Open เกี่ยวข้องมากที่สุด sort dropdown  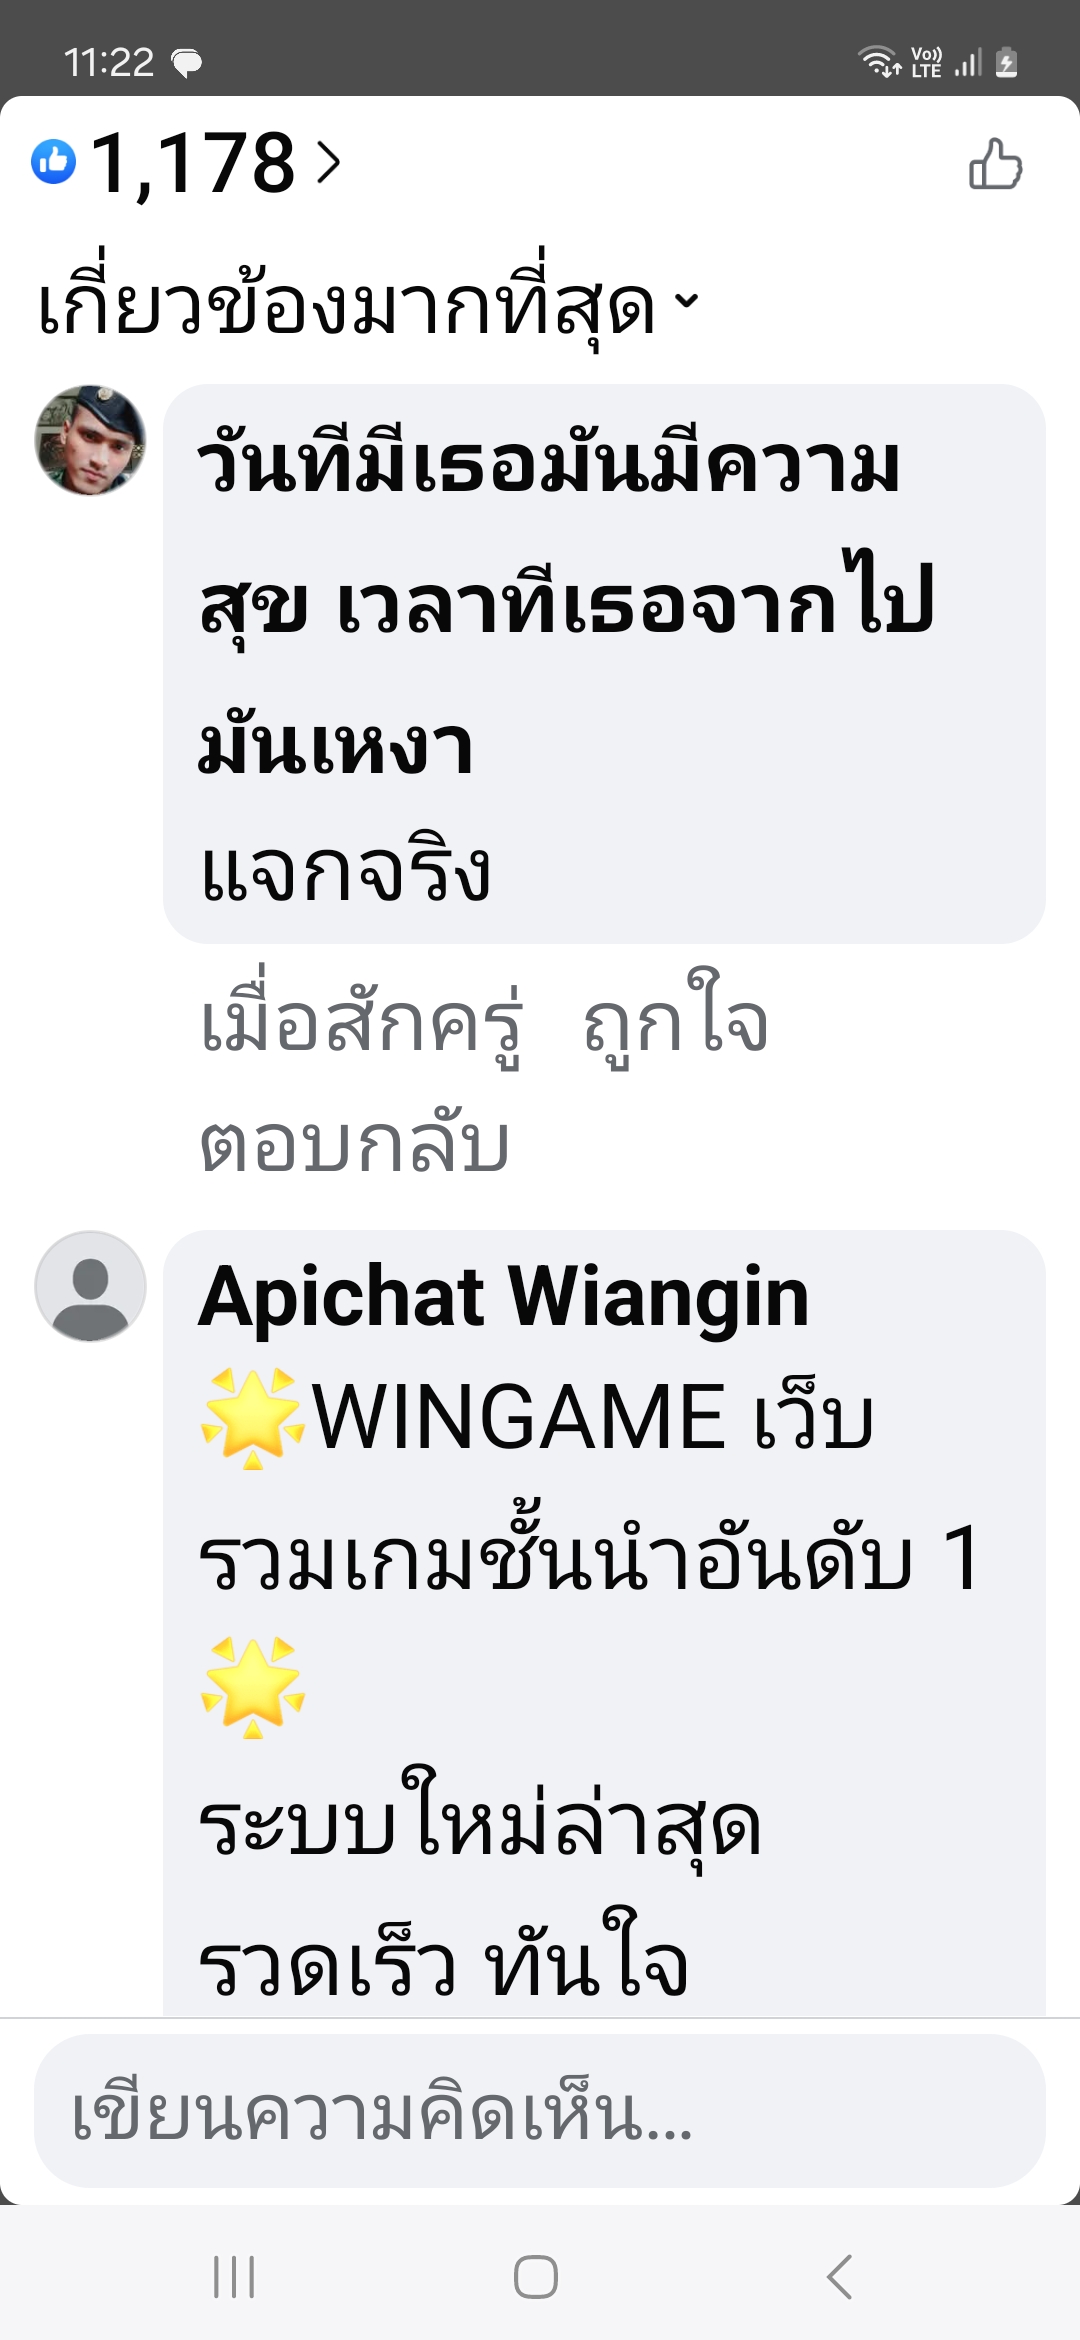(x=366, y=305)
